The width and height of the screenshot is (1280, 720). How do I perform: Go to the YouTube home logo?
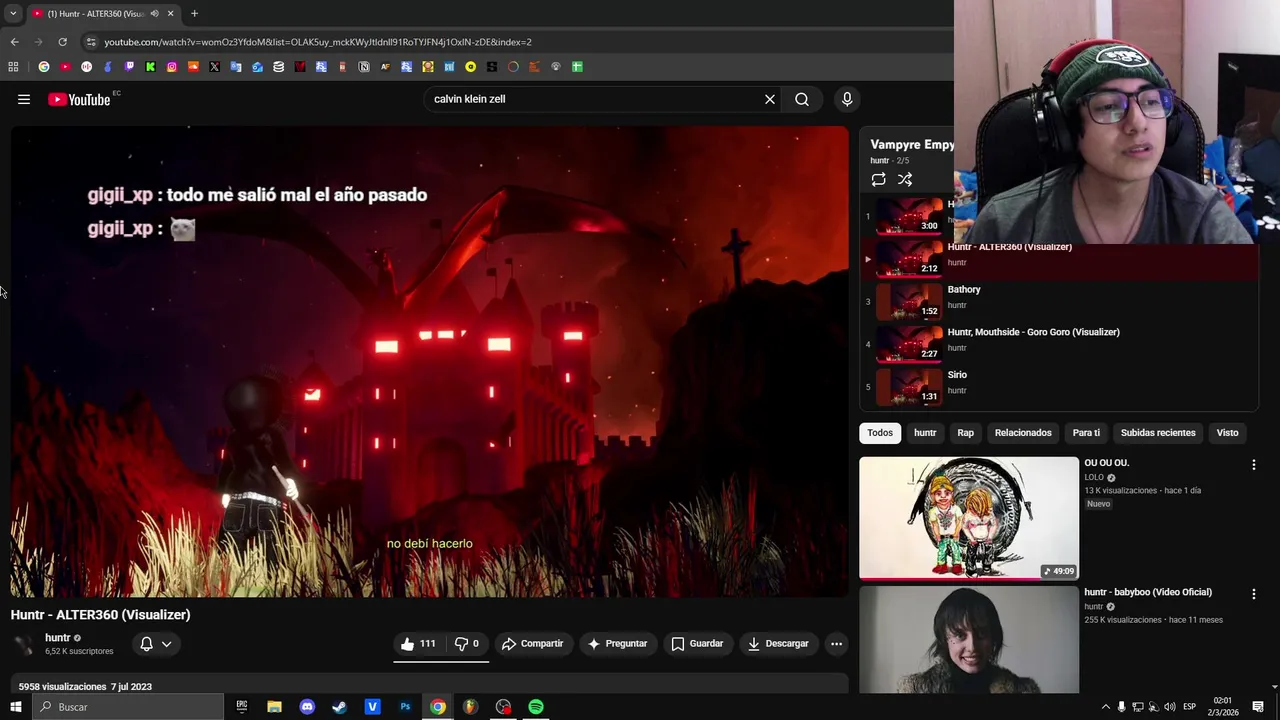79,99
